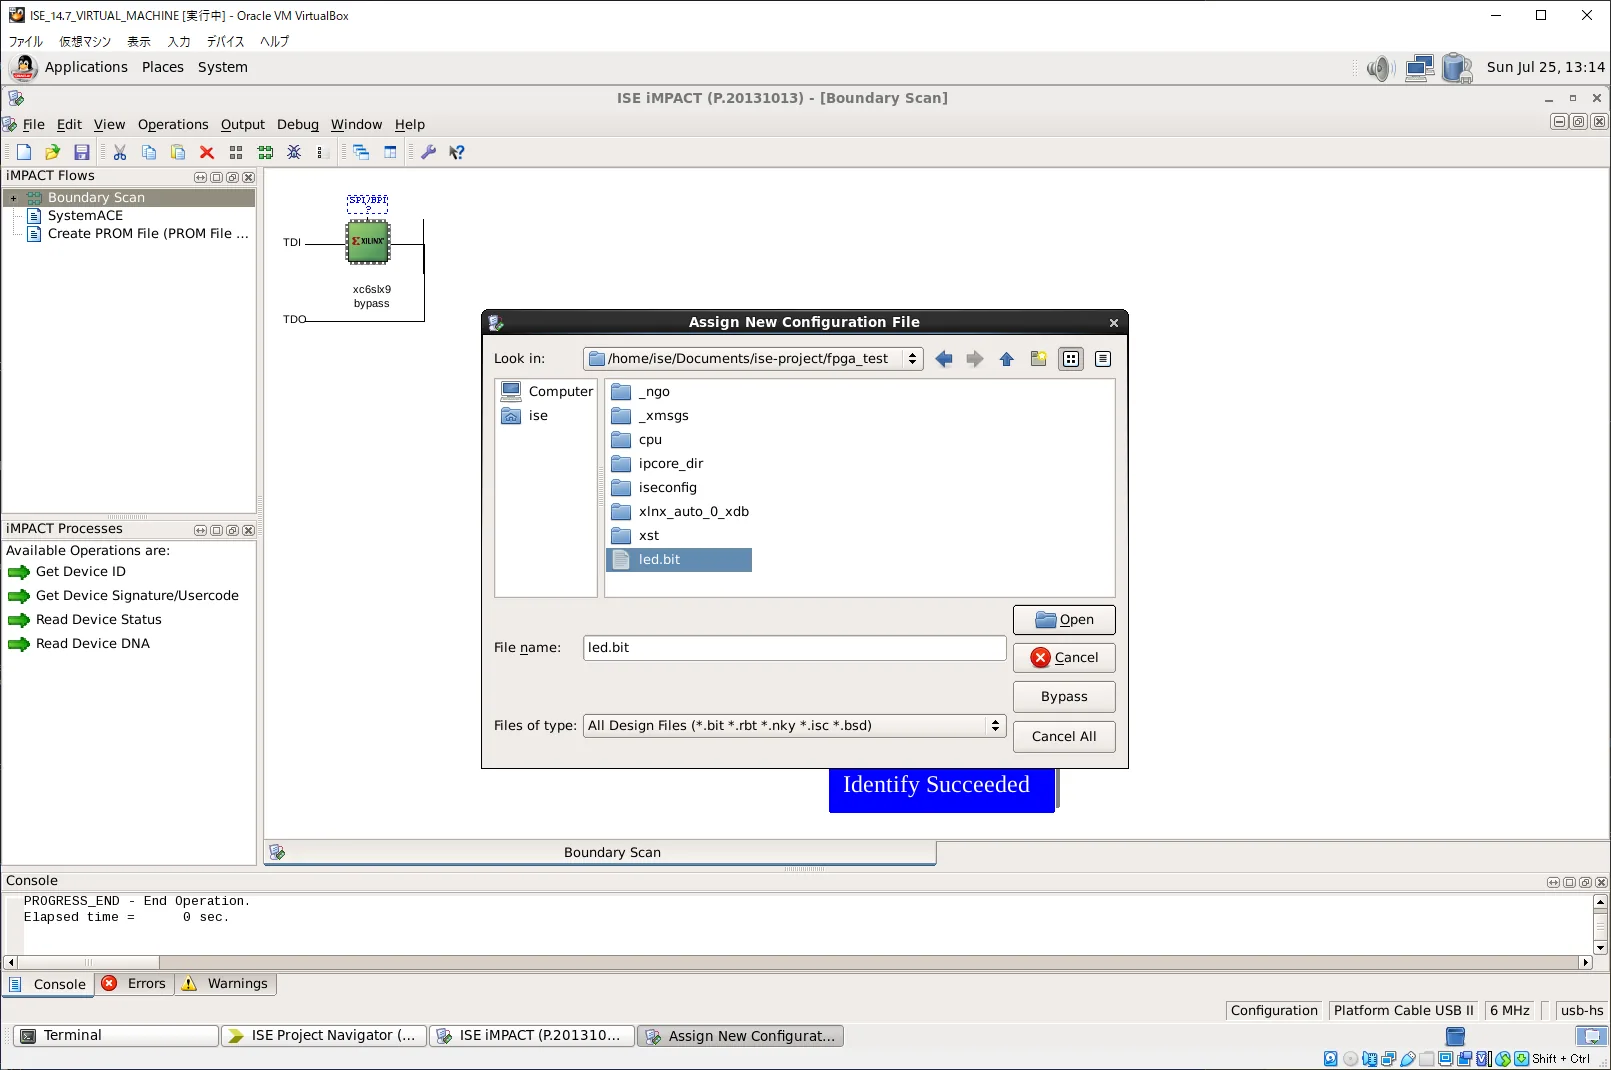The image size is (1611, 1070).
Task: Click the red Delete X toolbar icon
Action: coord(207,152)
